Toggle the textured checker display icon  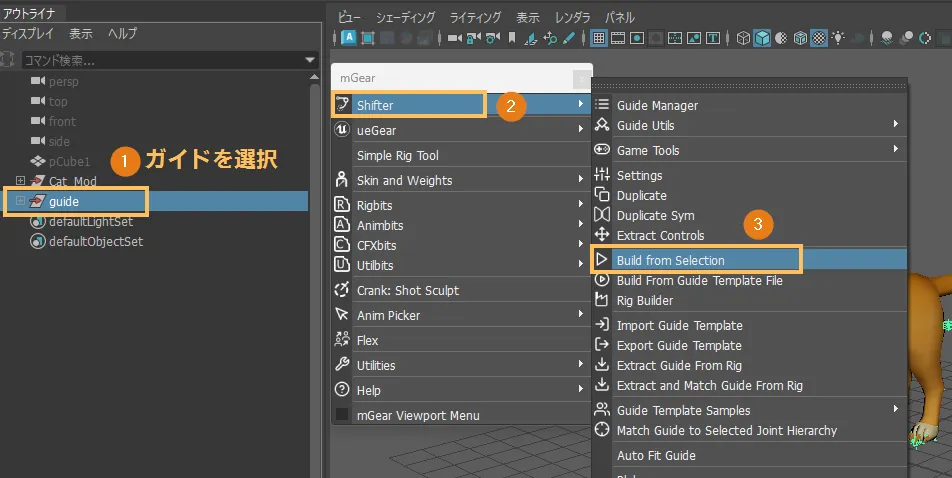tap(819, 38)
